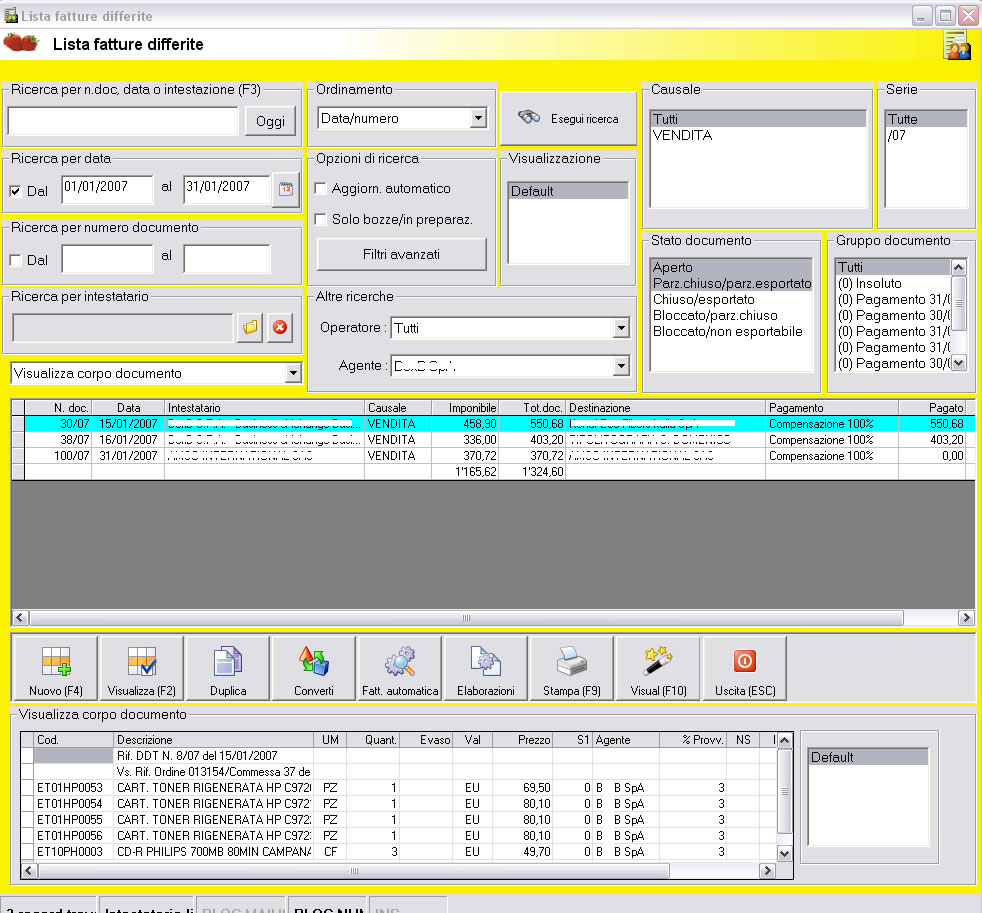Viewport: 982px width, 913px height.
Task: Click the Nuovo (F4) toolbar icon
Action: (56, 668)
